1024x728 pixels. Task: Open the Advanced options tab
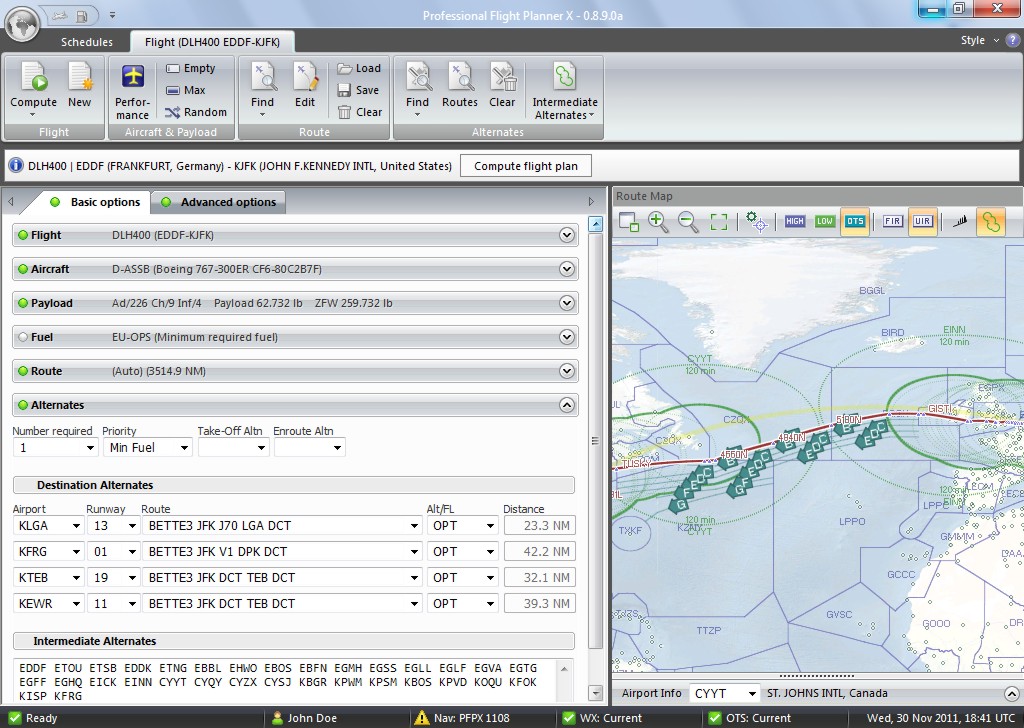[219, 202]
